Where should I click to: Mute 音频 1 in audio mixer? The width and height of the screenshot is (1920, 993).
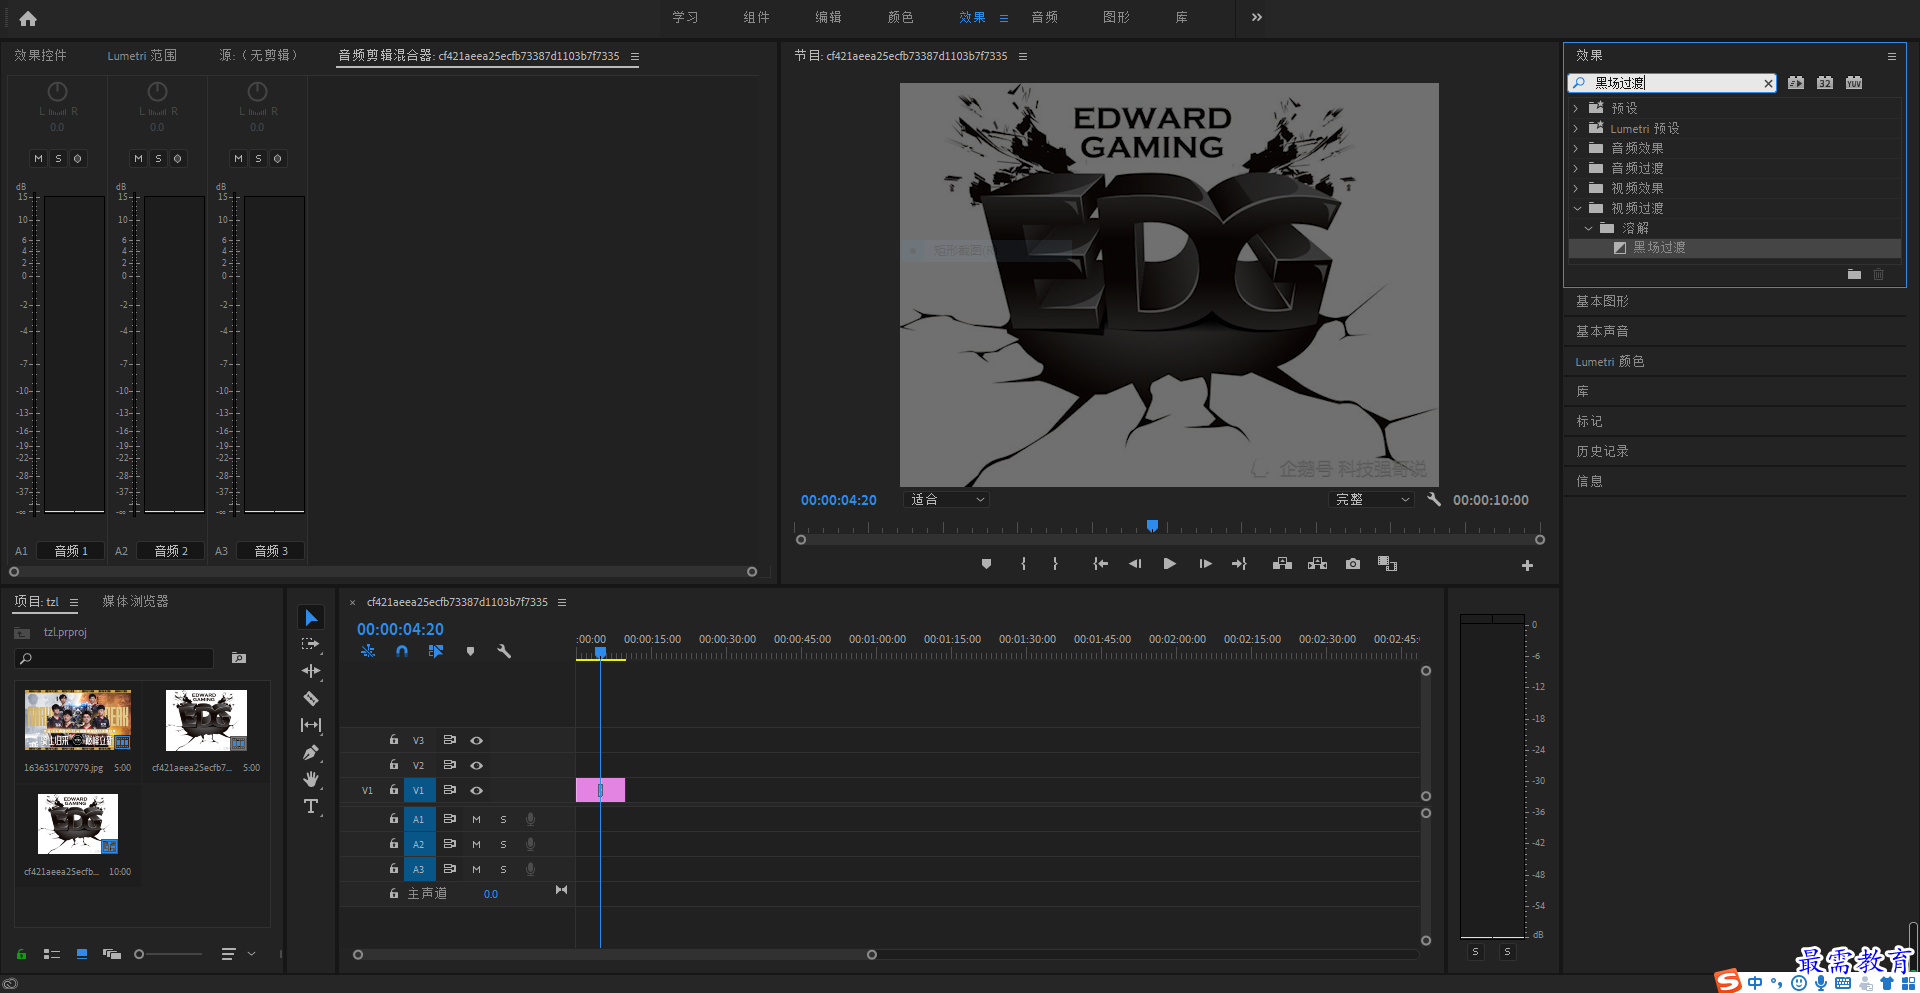38,158
